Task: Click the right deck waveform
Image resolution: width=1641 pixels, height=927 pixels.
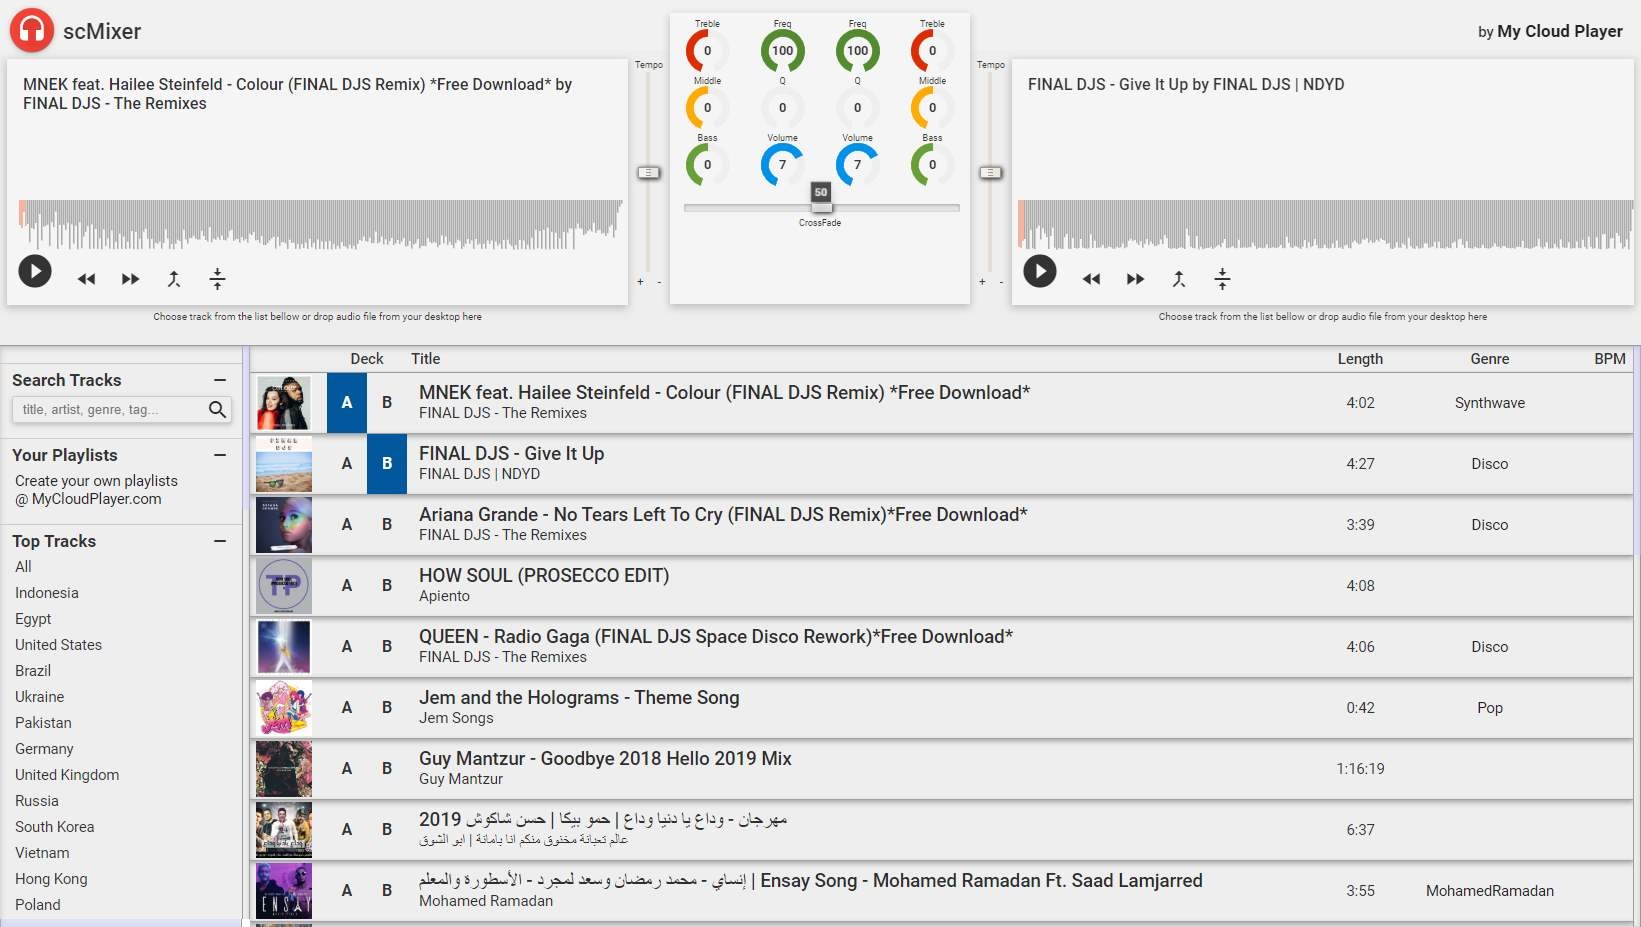Action: 1326,224
